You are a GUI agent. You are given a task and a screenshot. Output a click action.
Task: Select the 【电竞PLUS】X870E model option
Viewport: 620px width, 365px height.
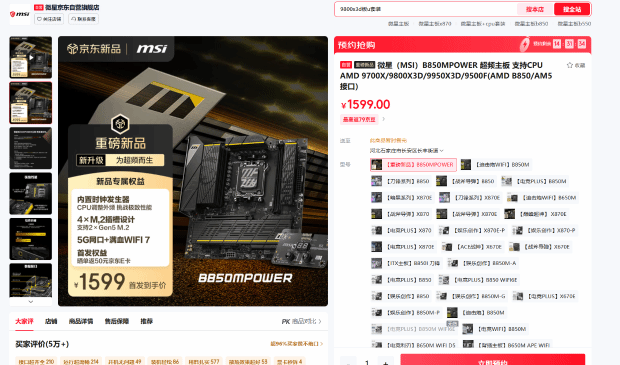click(x=403, y=247)
